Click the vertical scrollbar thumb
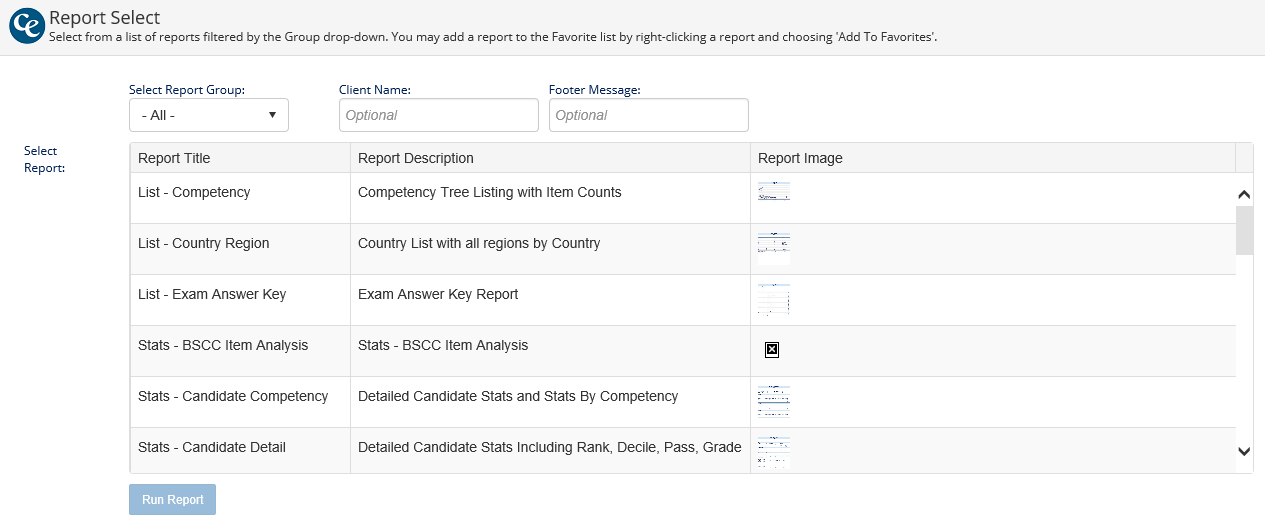Viewport: 1265px width, 528px height. [1244, 230]
